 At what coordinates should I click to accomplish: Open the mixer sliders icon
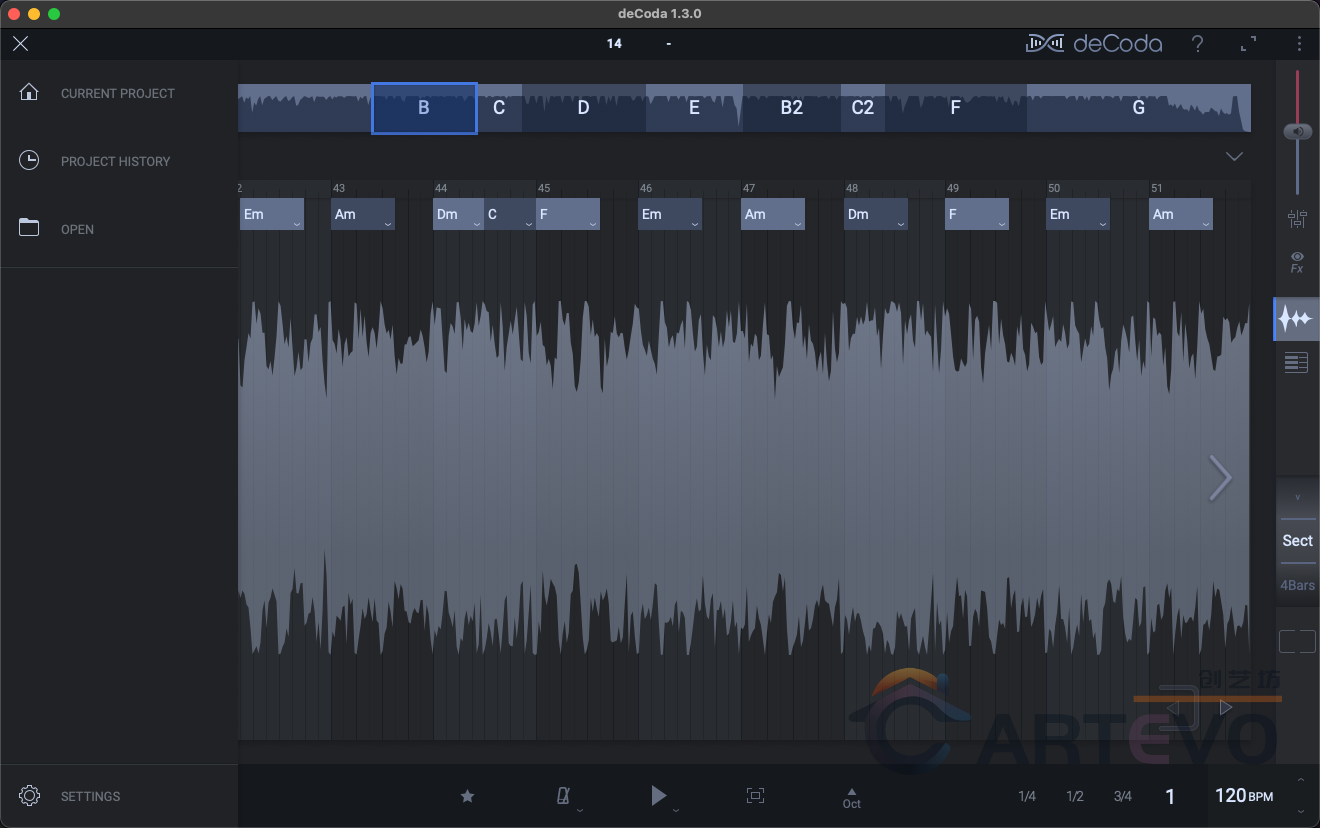[x=1297, y=219]
